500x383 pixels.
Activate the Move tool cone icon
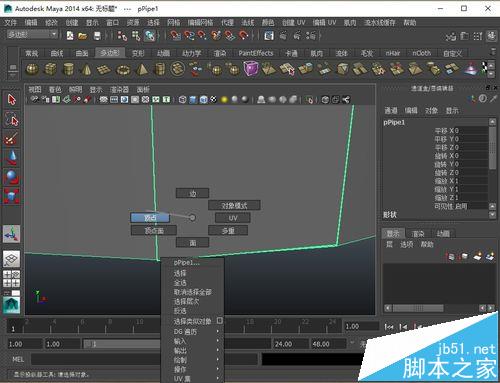(12, 158)
